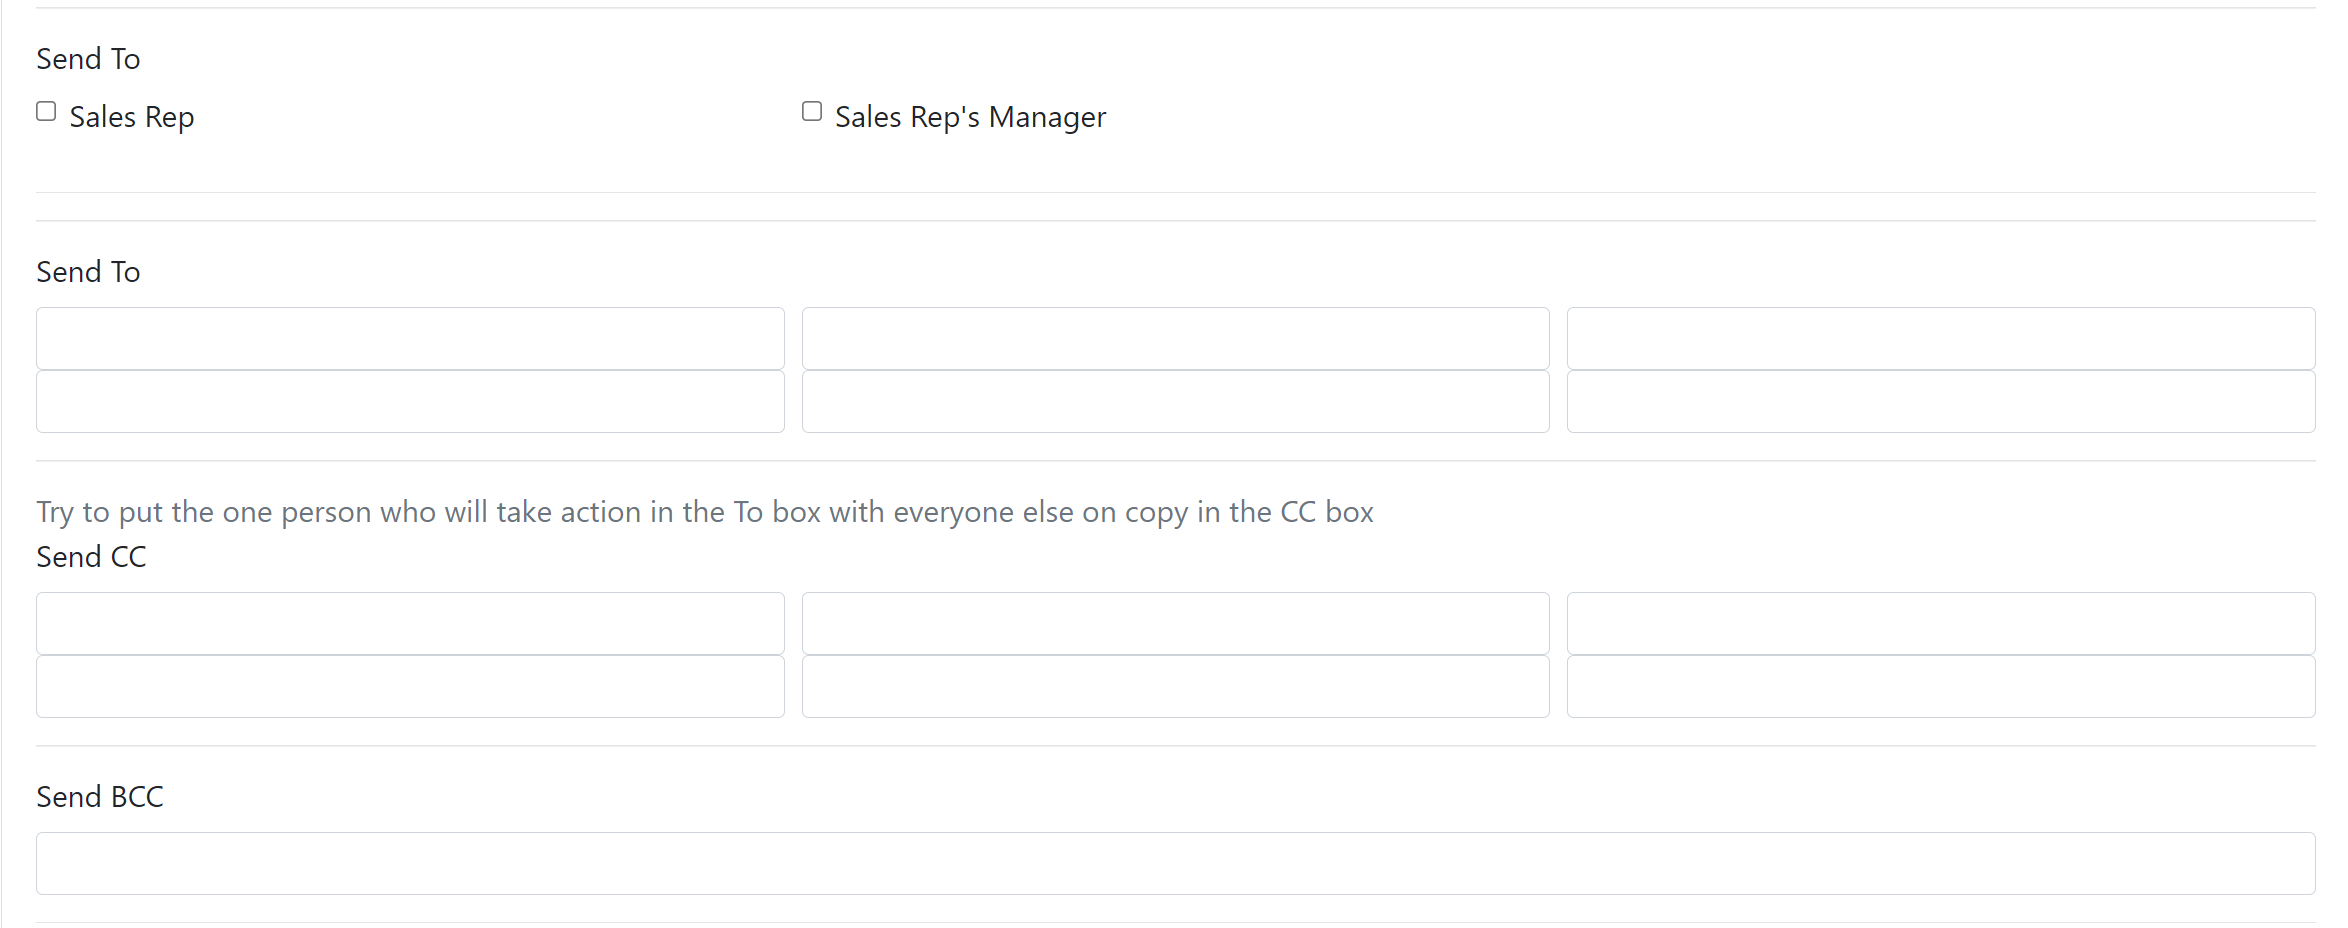Screen dimensions: 2348x928
Task: Click the top-middle Send CC input field
Action: click(x=1176, y=623)
